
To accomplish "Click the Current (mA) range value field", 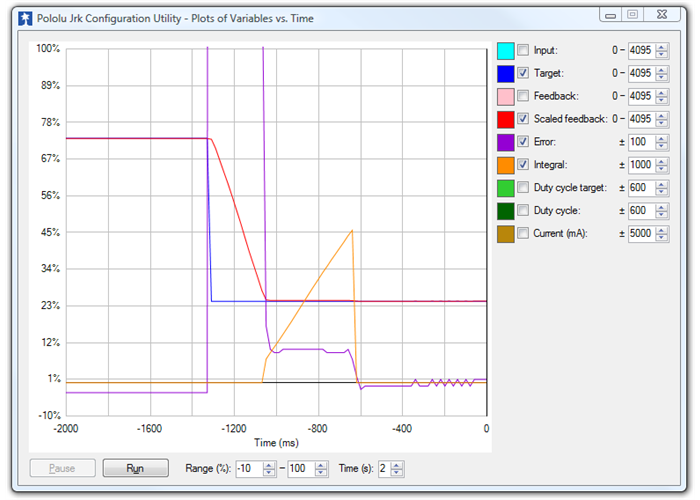I will [640, 234].
